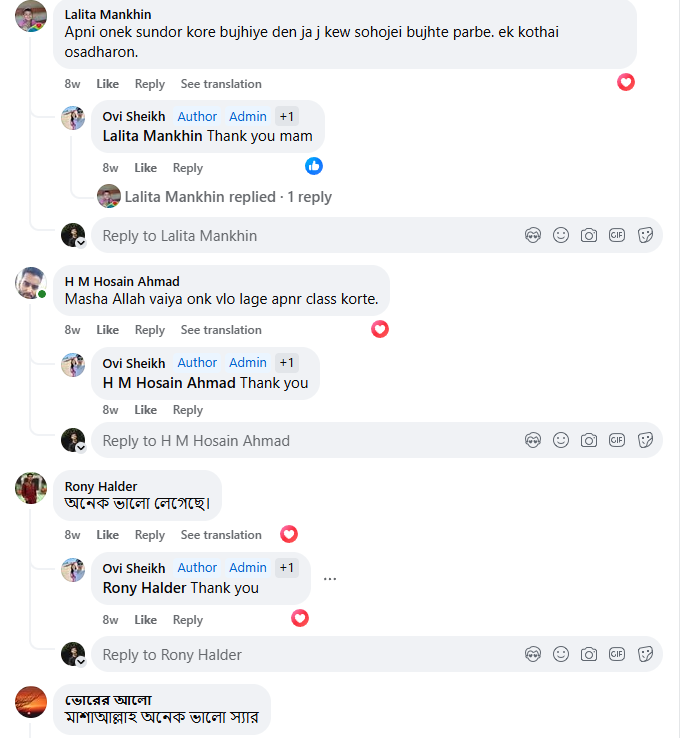The width and height of the screenshot is (680, 738).
Task: Switch commenting identity in Lalita Mankhin reply
Action: coord(74,236)
